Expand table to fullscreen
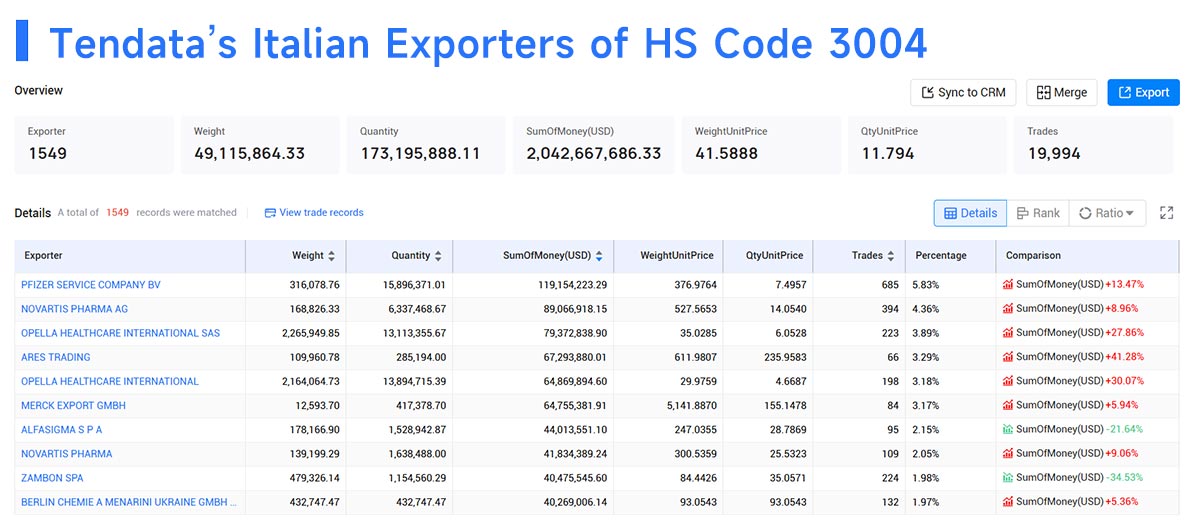Viewport: 1190px width, 529px height. coord(1166,213)
